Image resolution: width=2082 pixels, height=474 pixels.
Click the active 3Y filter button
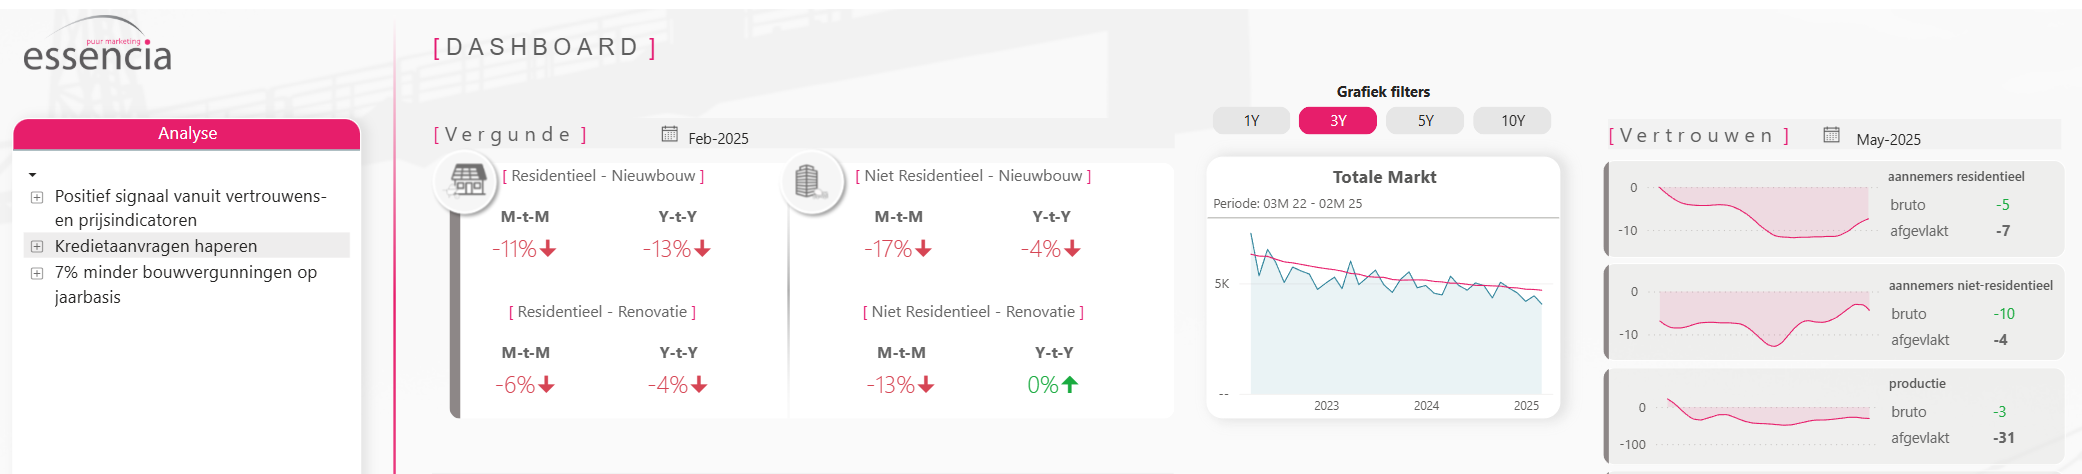1337,121
